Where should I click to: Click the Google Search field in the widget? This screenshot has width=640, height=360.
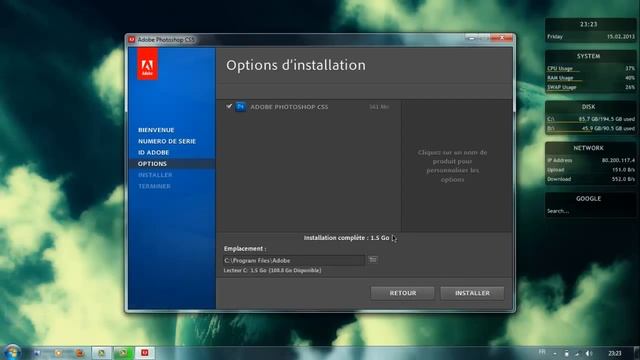coord(590,211)
